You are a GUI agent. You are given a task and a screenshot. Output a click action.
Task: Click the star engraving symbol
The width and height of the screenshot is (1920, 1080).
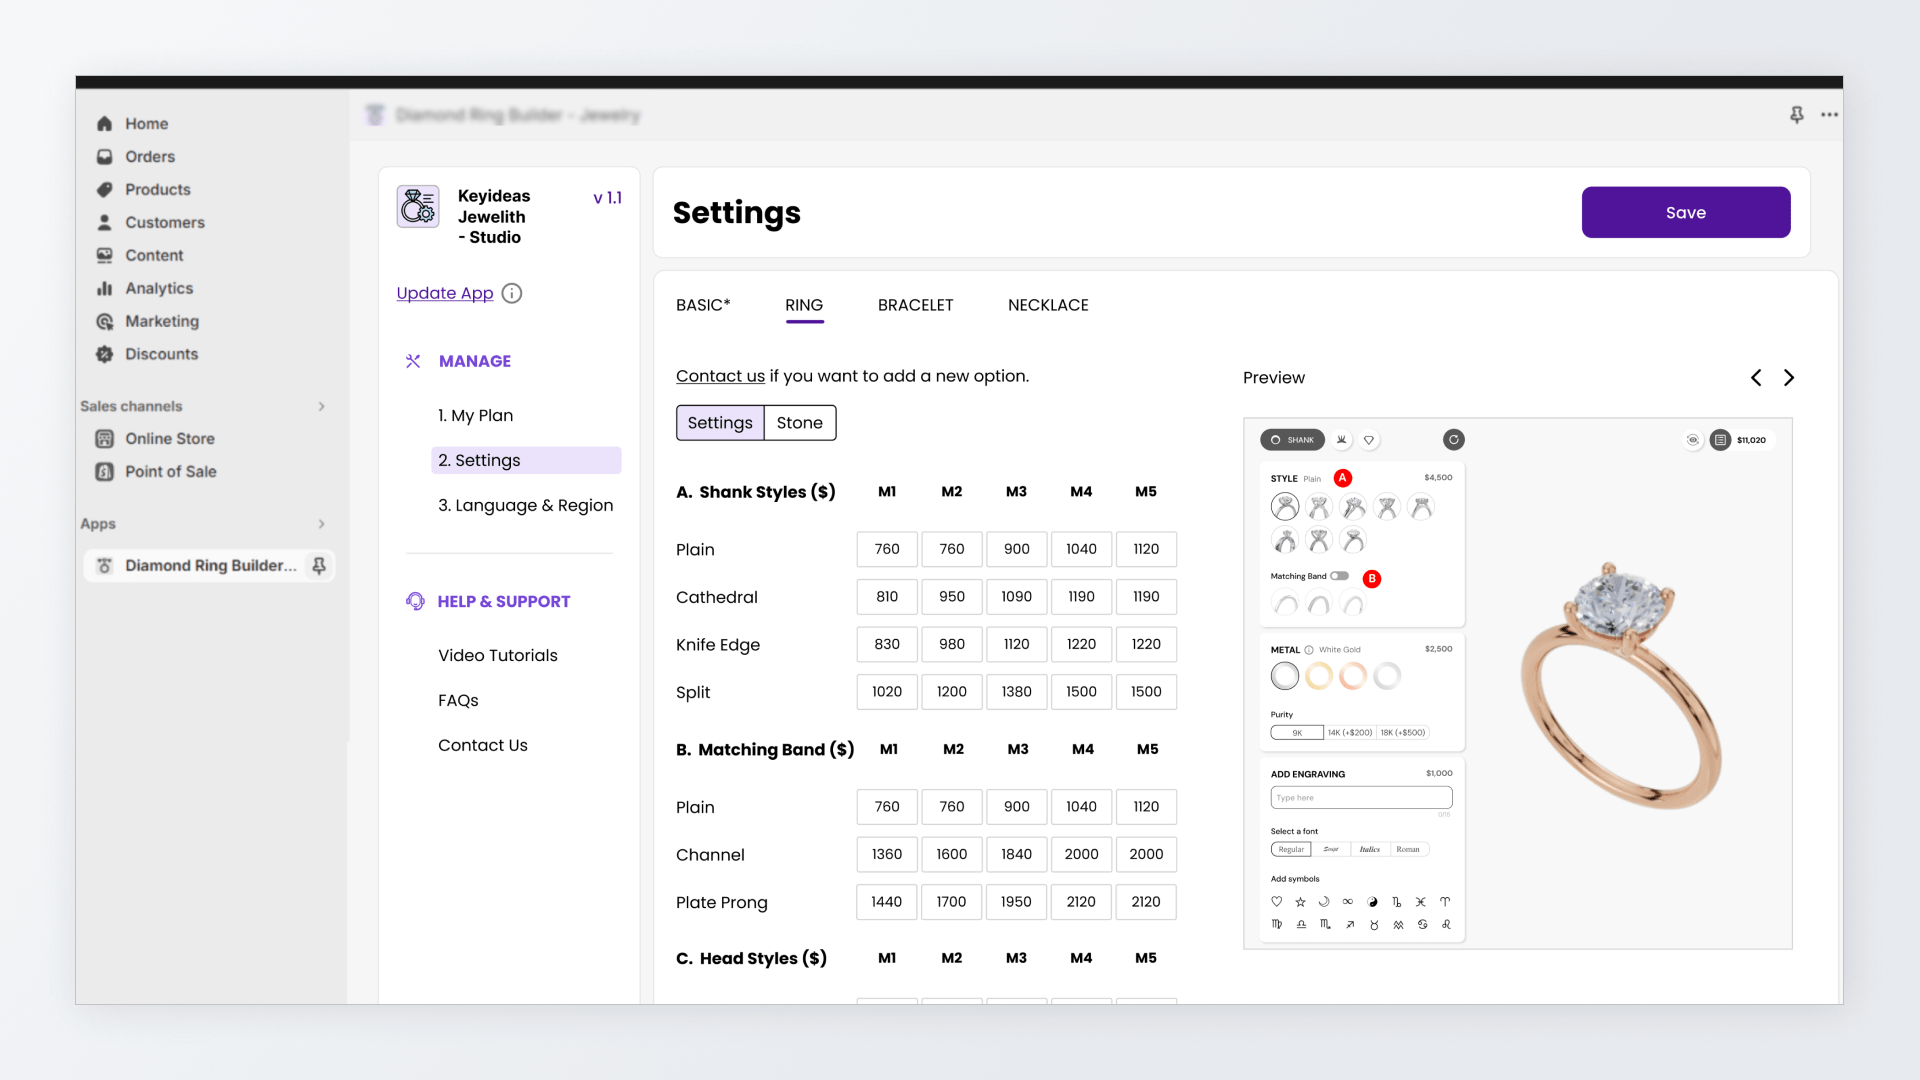pyautogui.click(x=1301, y=902)
